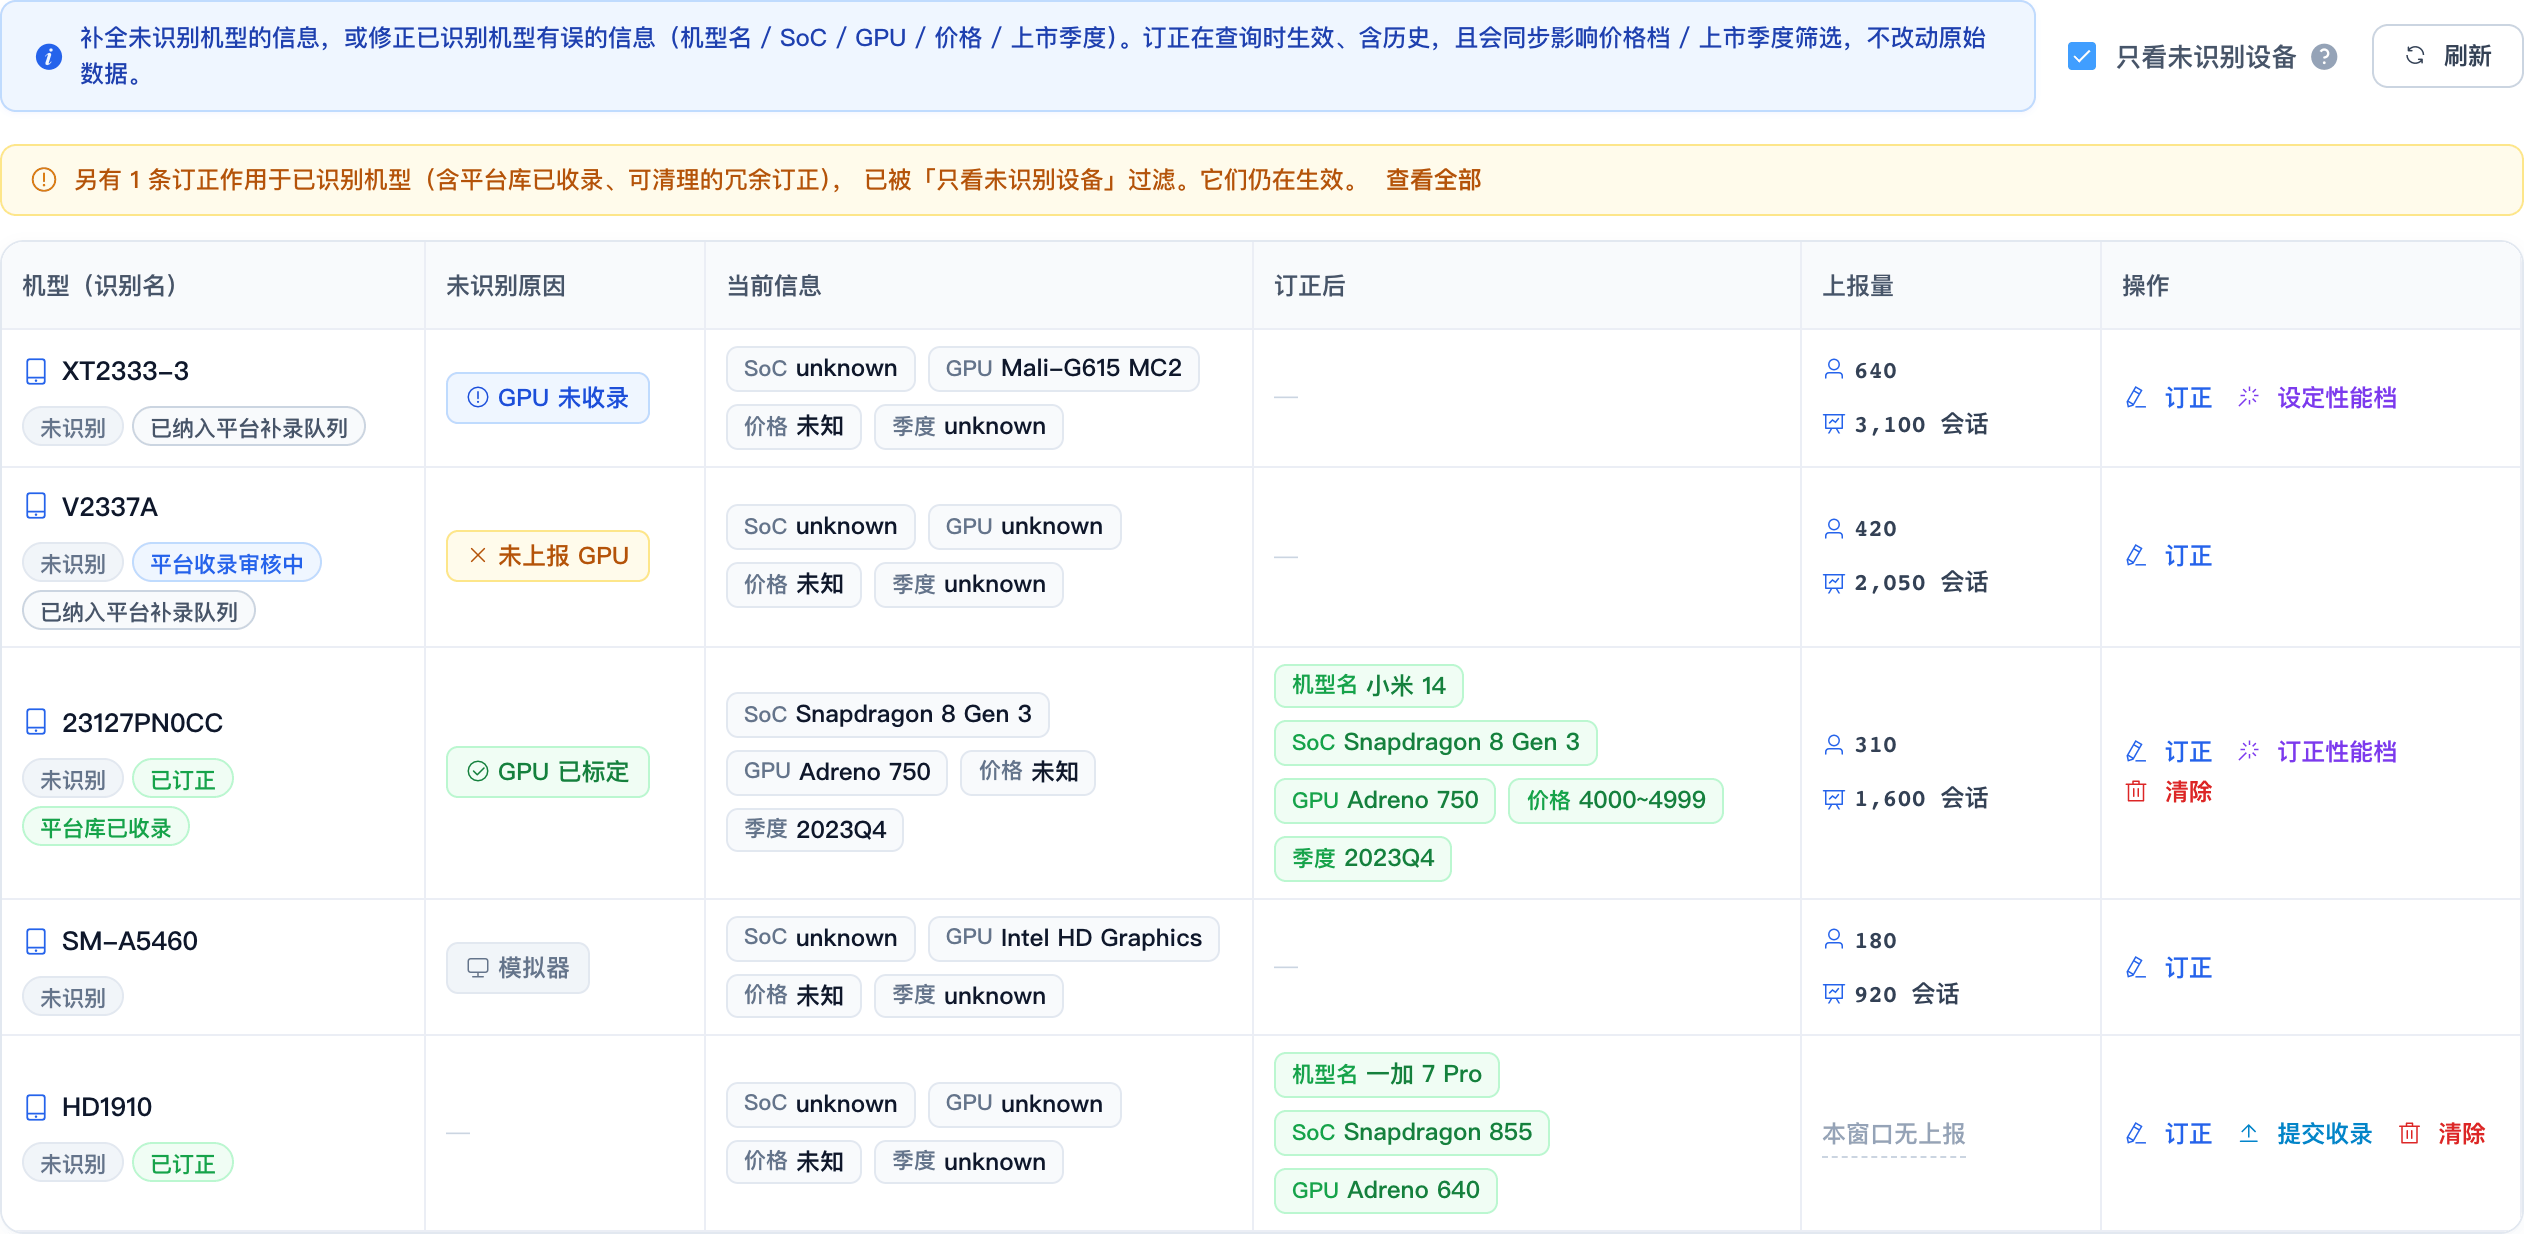Click the 模拟器 tag for SM-A5460
The width and height of the screenshot is (2524, 1234).
coord(518,968)
